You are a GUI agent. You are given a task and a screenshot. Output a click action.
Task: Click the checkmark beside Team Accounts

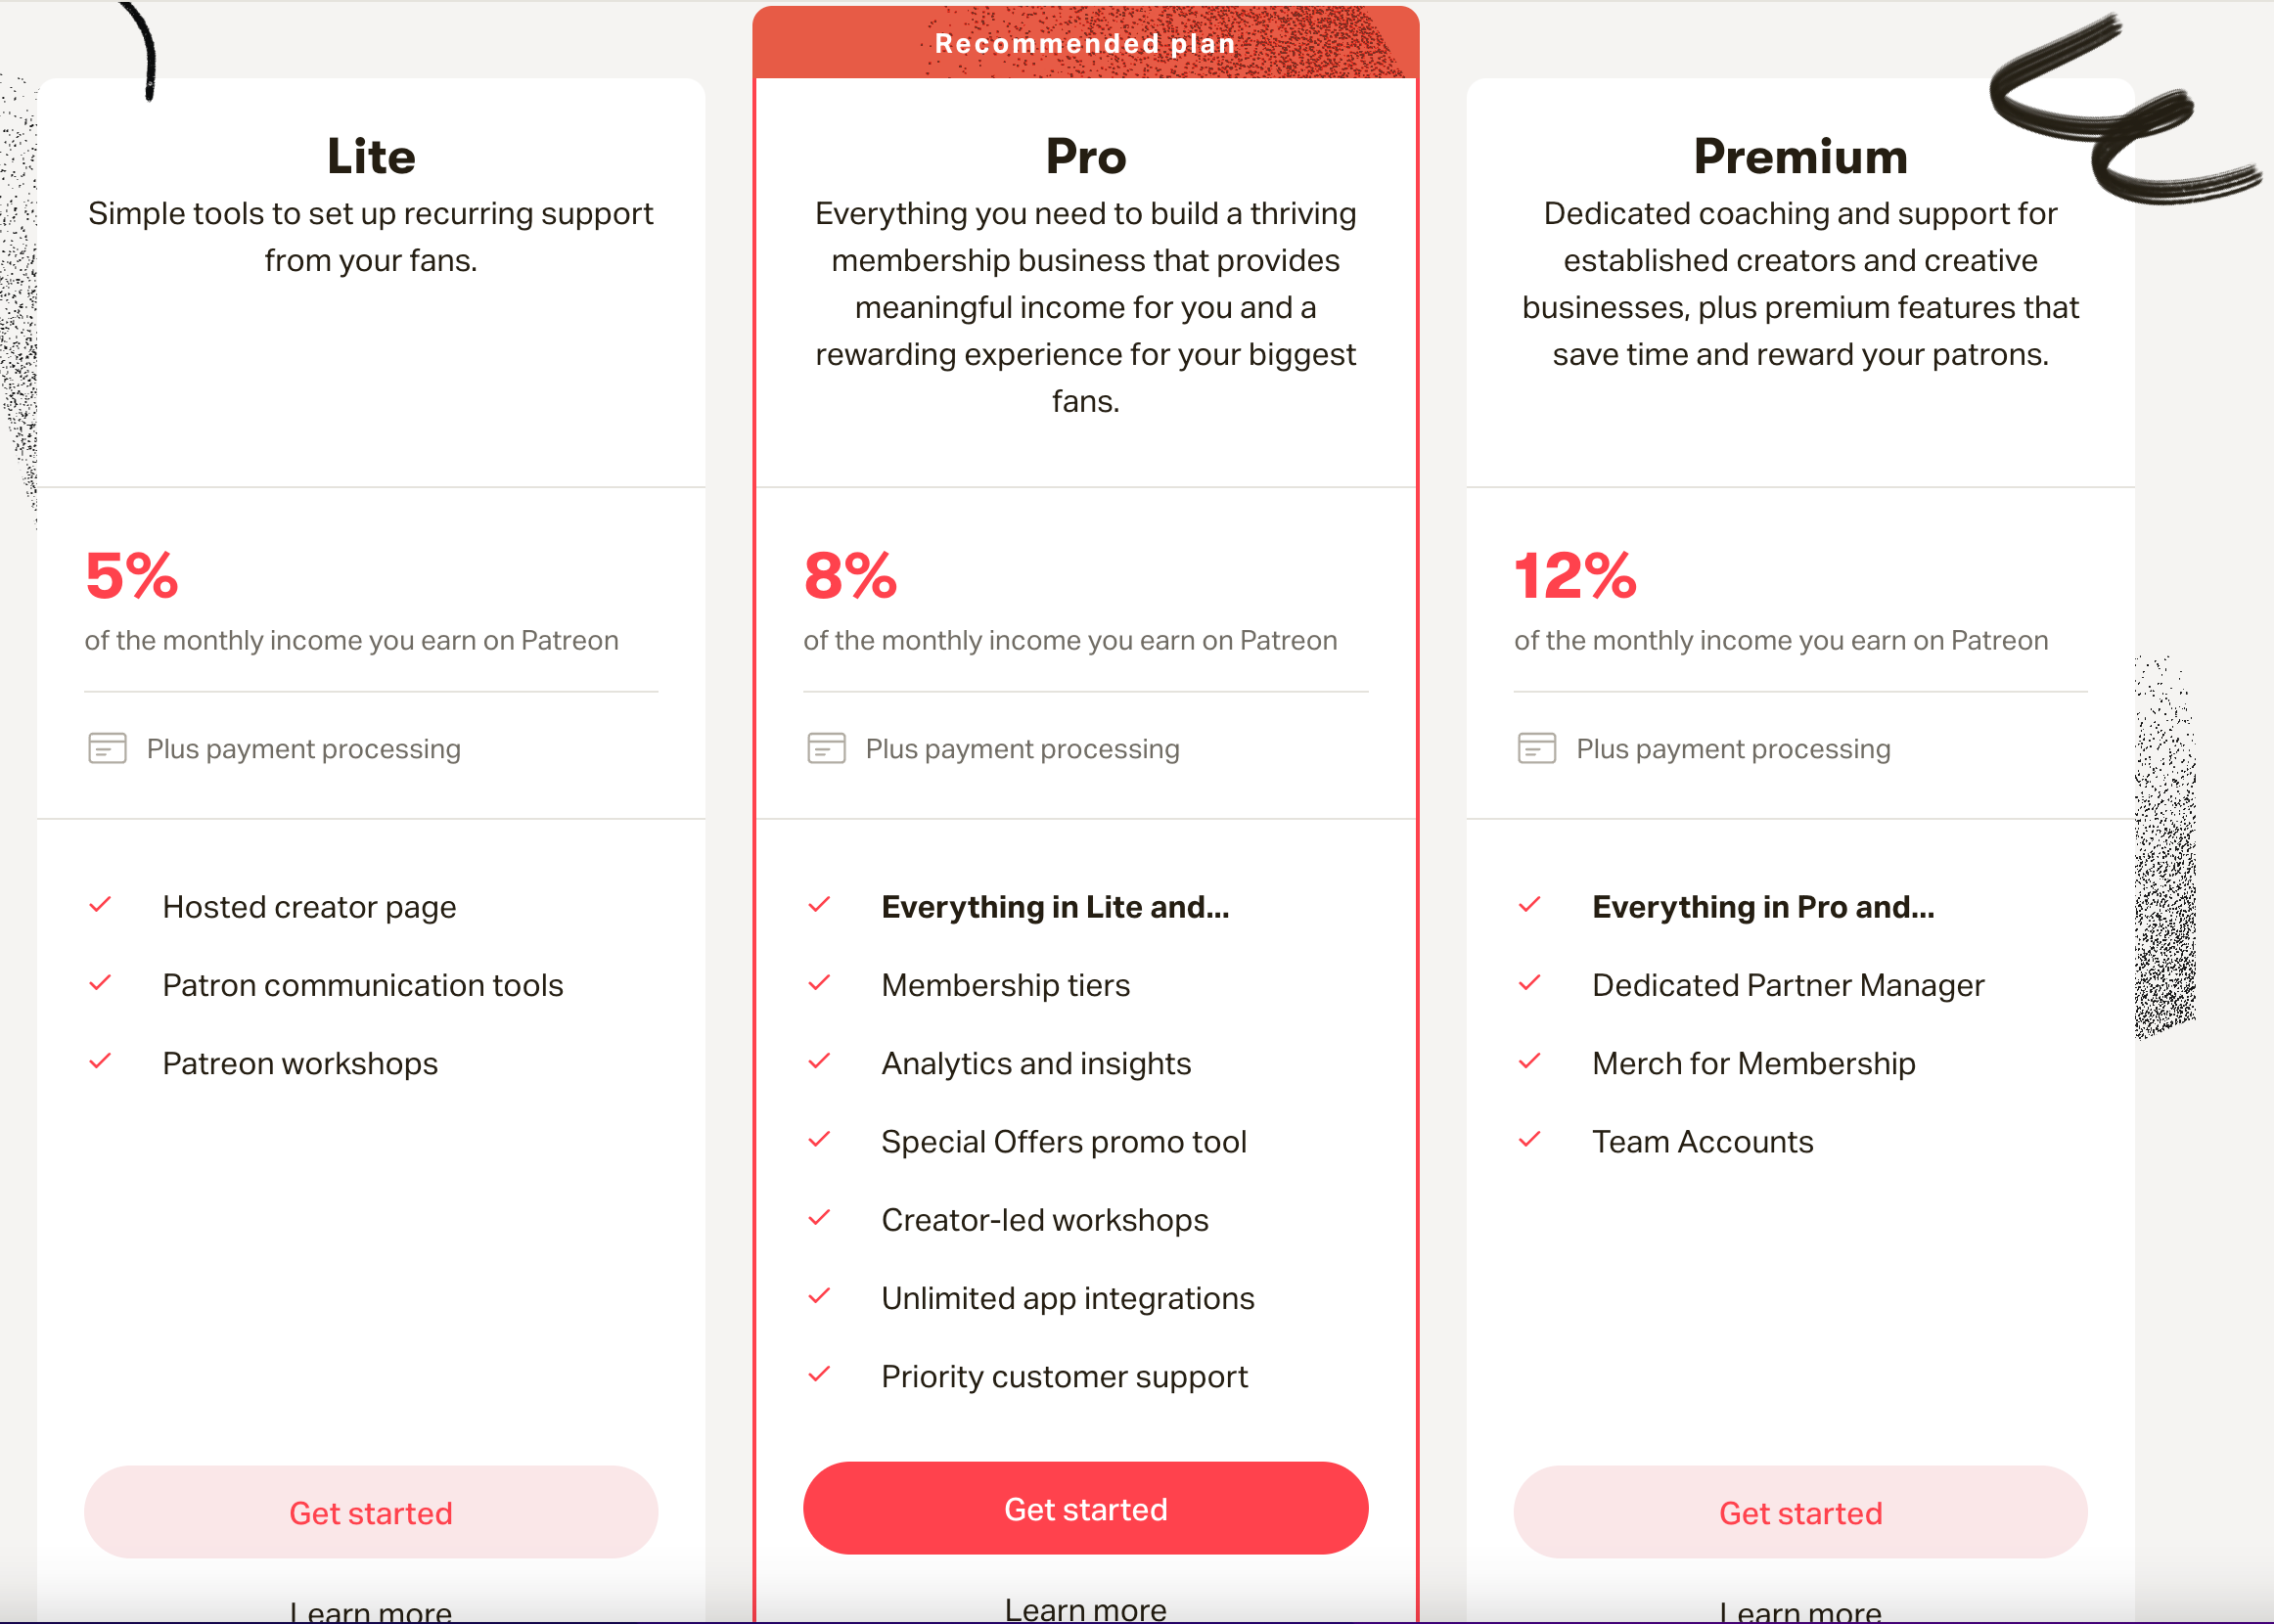[x=1529, y=1139]
